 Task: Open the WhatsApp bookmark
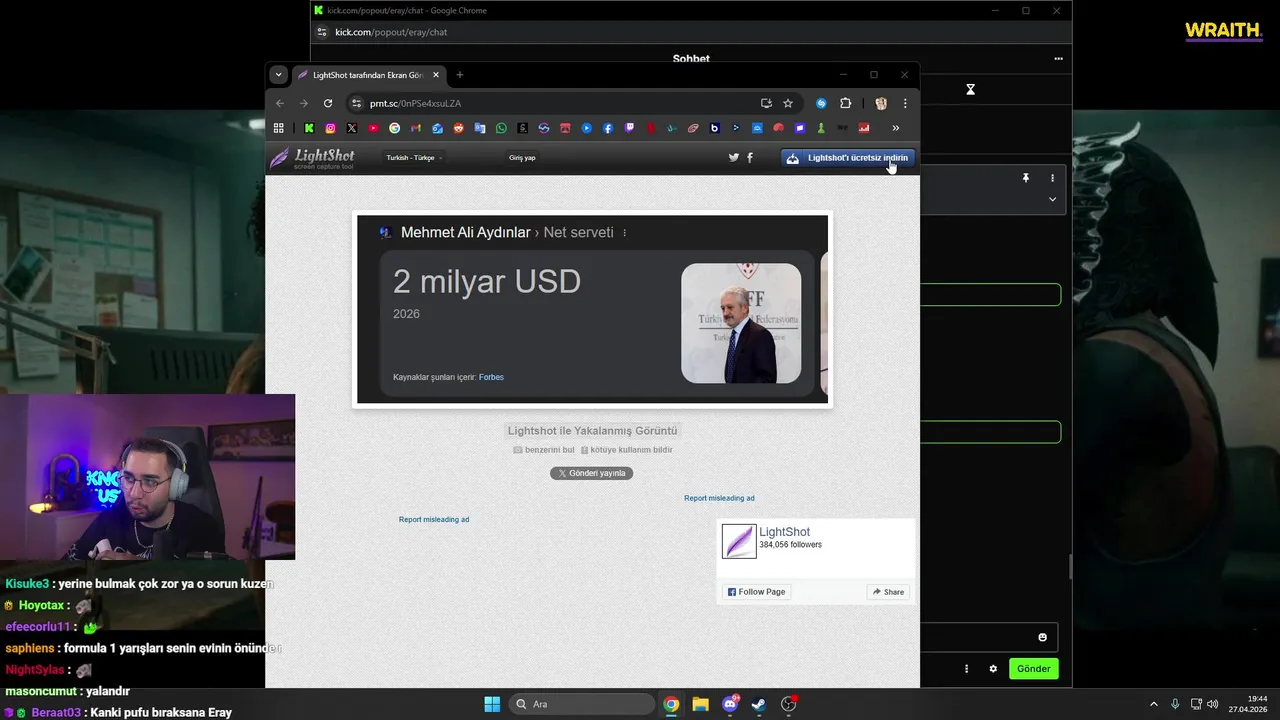pos(501,128)
